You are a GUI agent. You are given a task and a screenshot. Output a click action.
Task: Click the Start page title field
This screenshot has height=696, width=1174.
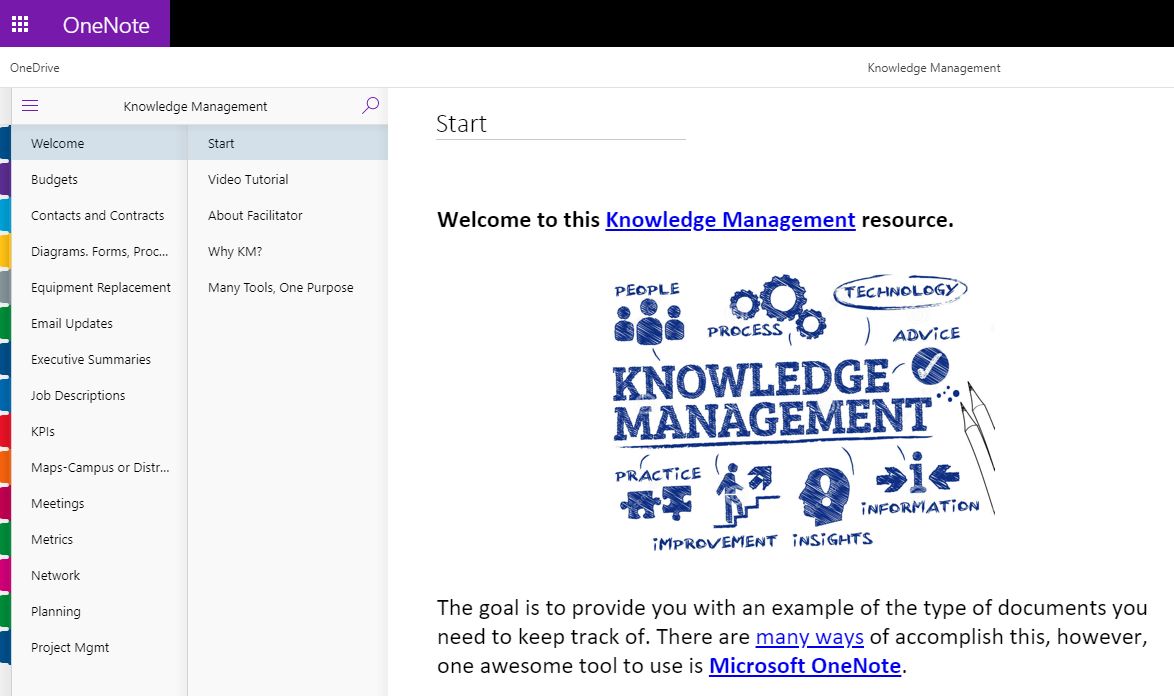561,123
